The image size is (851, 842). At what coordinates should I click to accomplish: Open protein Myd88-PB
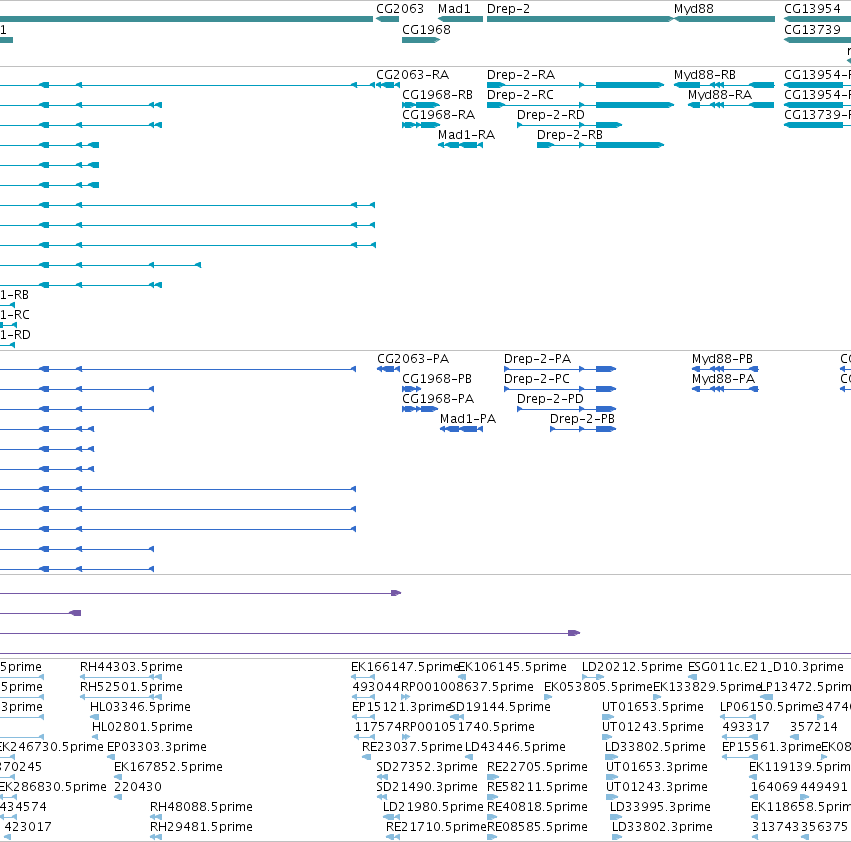click(722, 359)
